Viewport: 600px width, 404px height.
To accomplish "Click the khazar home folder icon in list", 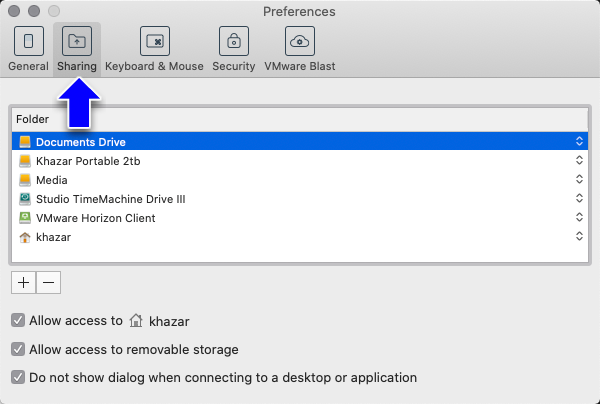I will [25, 237].
